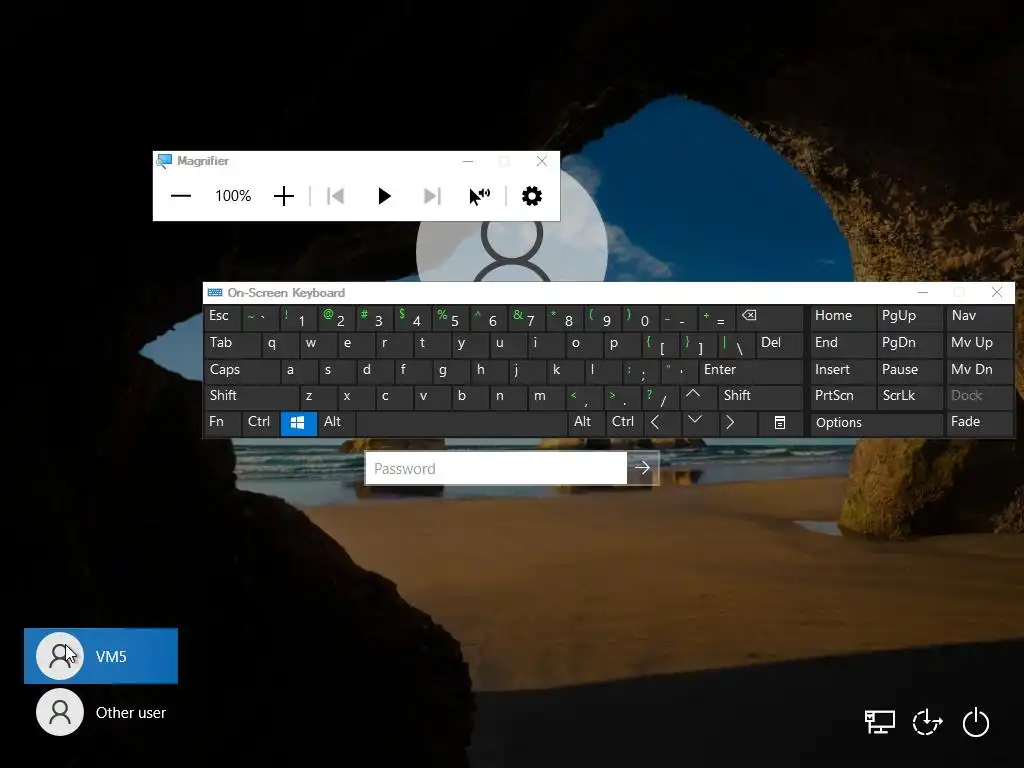Submit password with arrow button
The image size is (1024, 768).
(643, 468)
